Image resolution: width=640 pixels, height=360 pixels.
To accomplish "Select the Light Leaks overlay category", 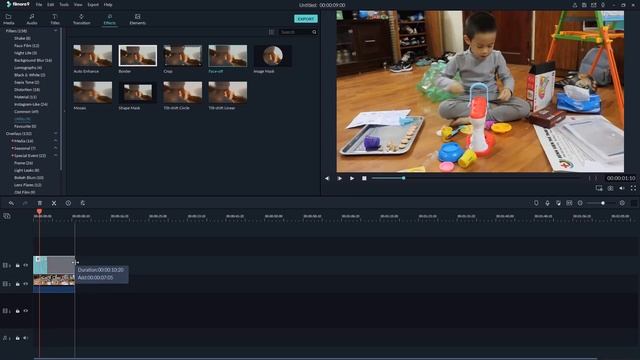I will (27, 170).
